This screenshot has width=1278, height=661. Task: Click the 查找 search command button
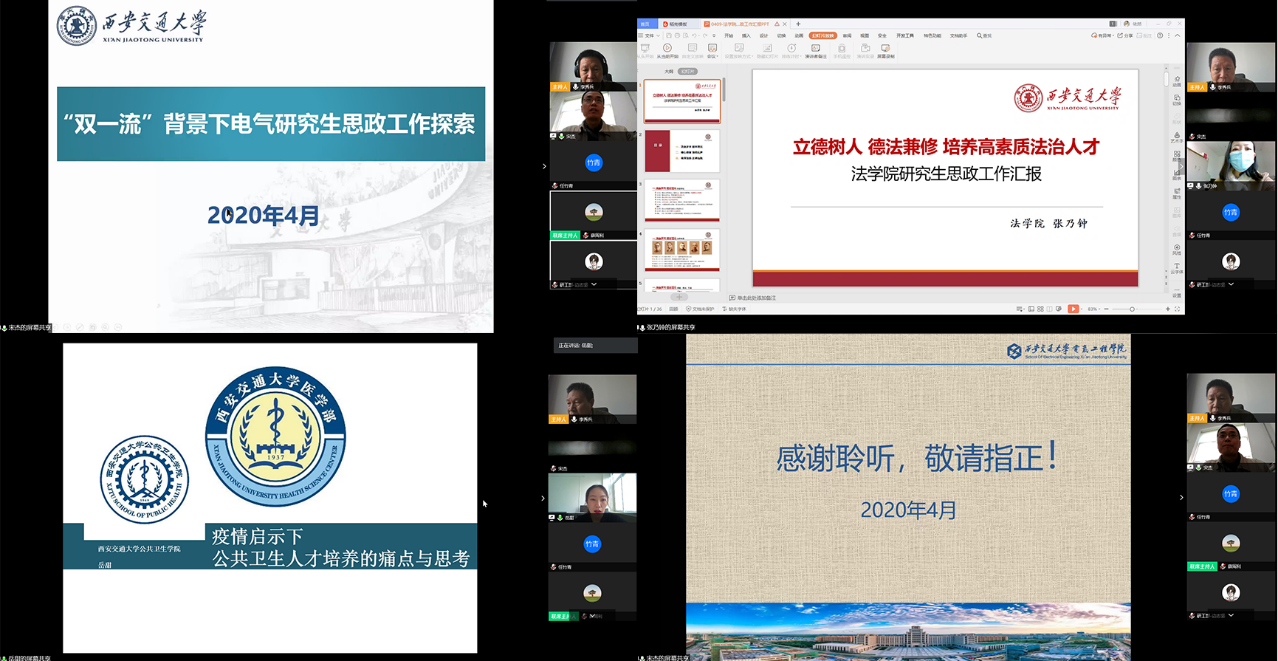click(984, 36)
